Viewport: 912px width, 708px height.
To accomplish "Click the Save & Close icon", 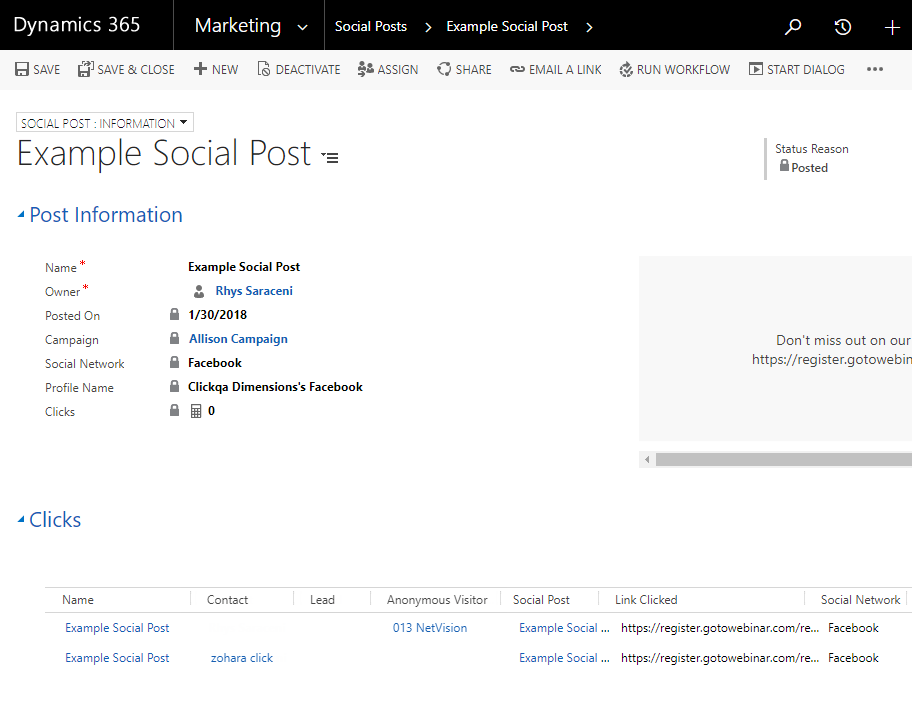I will tap(86, 69).
